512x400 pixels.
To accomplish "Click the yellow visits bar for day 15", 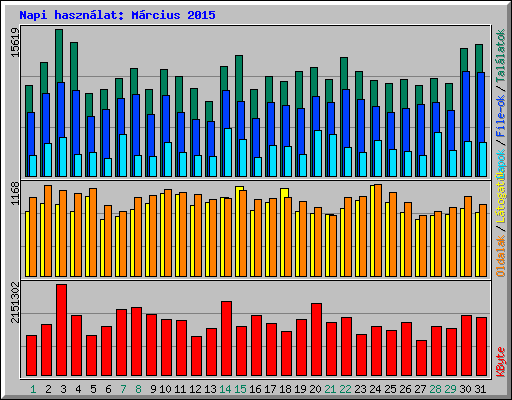I will click(239, 231).
